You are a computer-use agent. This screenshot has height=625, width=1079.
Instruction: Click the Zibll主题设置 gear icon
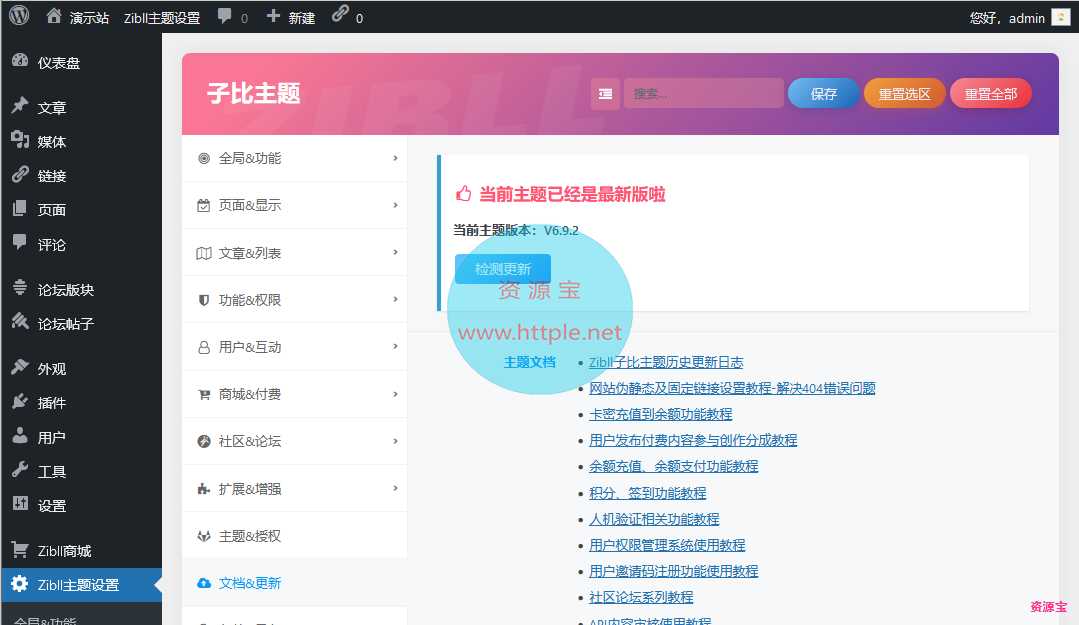[x=20, y=584]
